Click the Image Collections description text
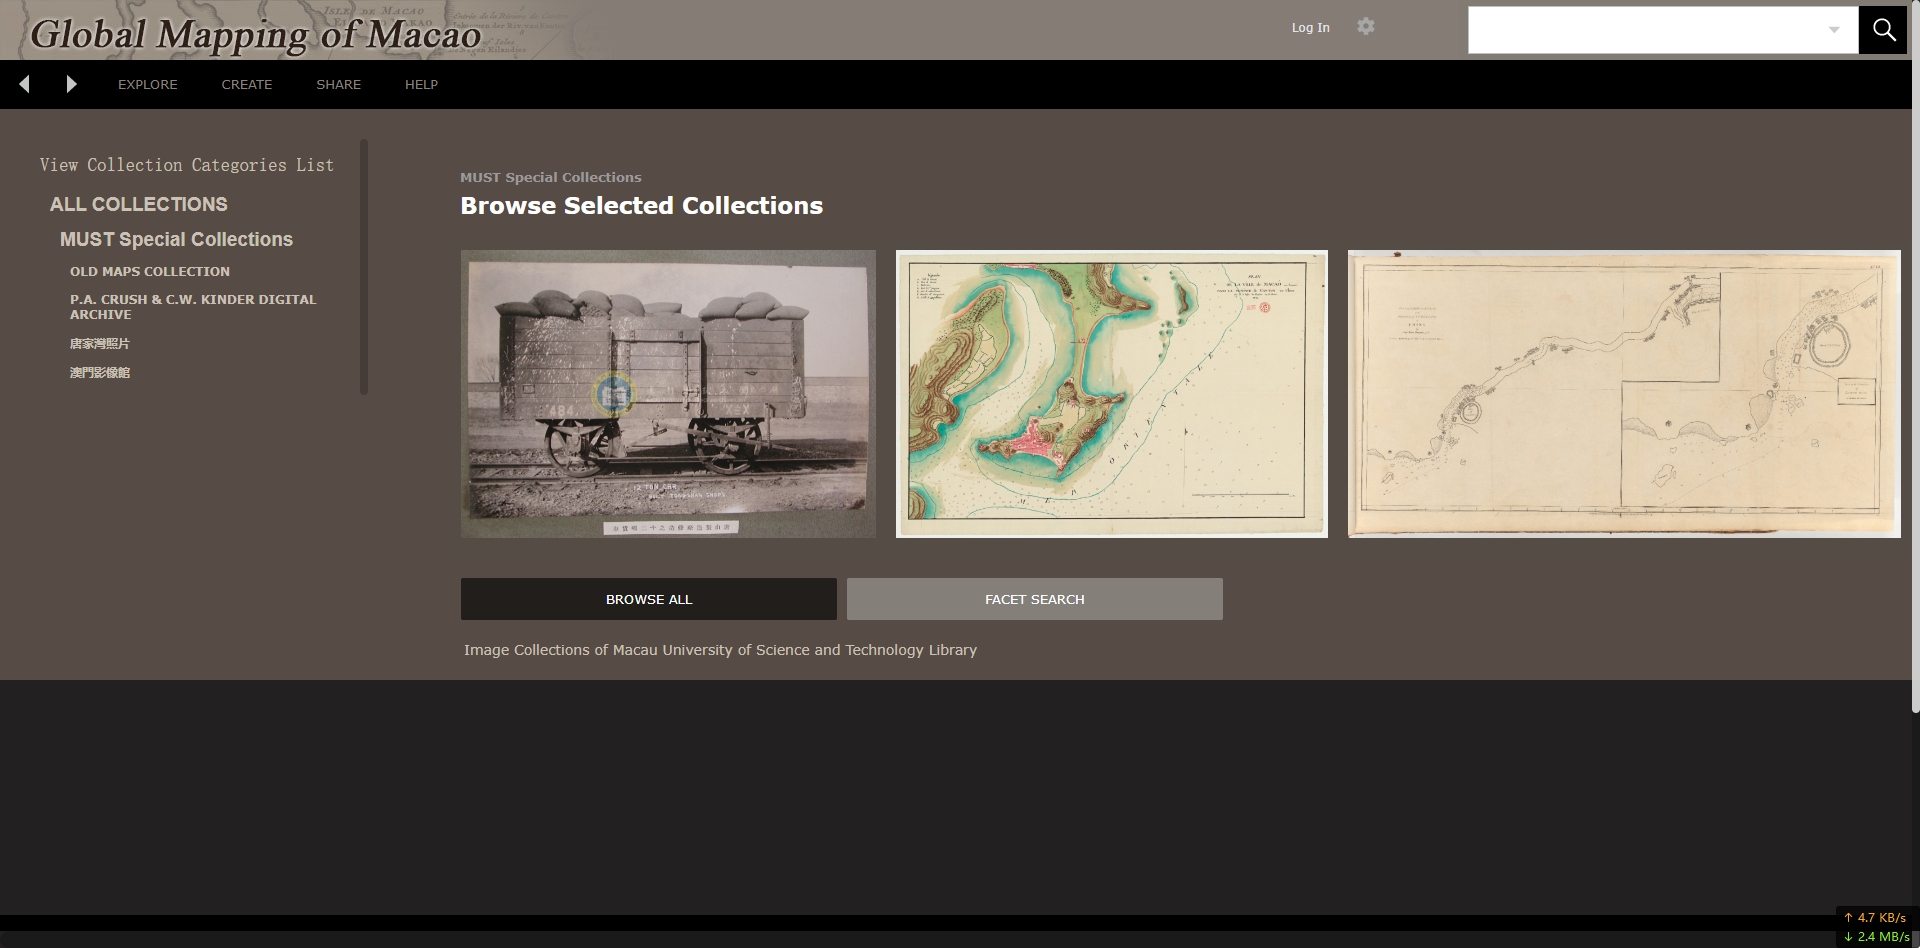The width and height of the screenshot is (1920, 948). 720,650
